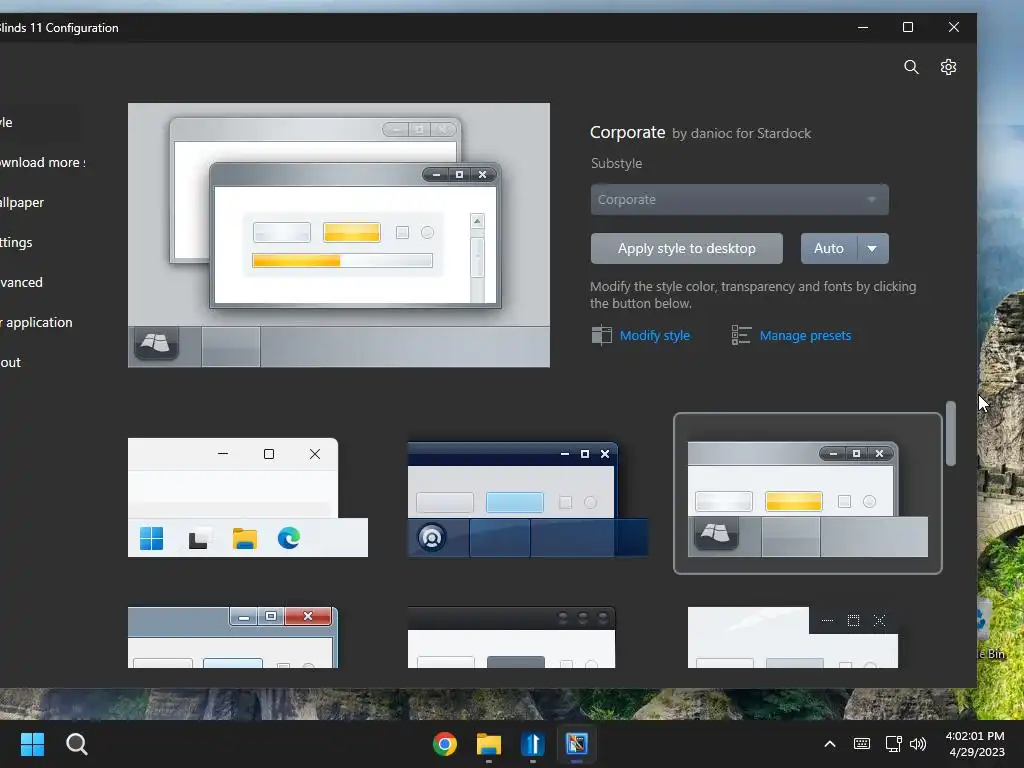
Task: Open the Modify style link
Action: (x=654, y=335)
